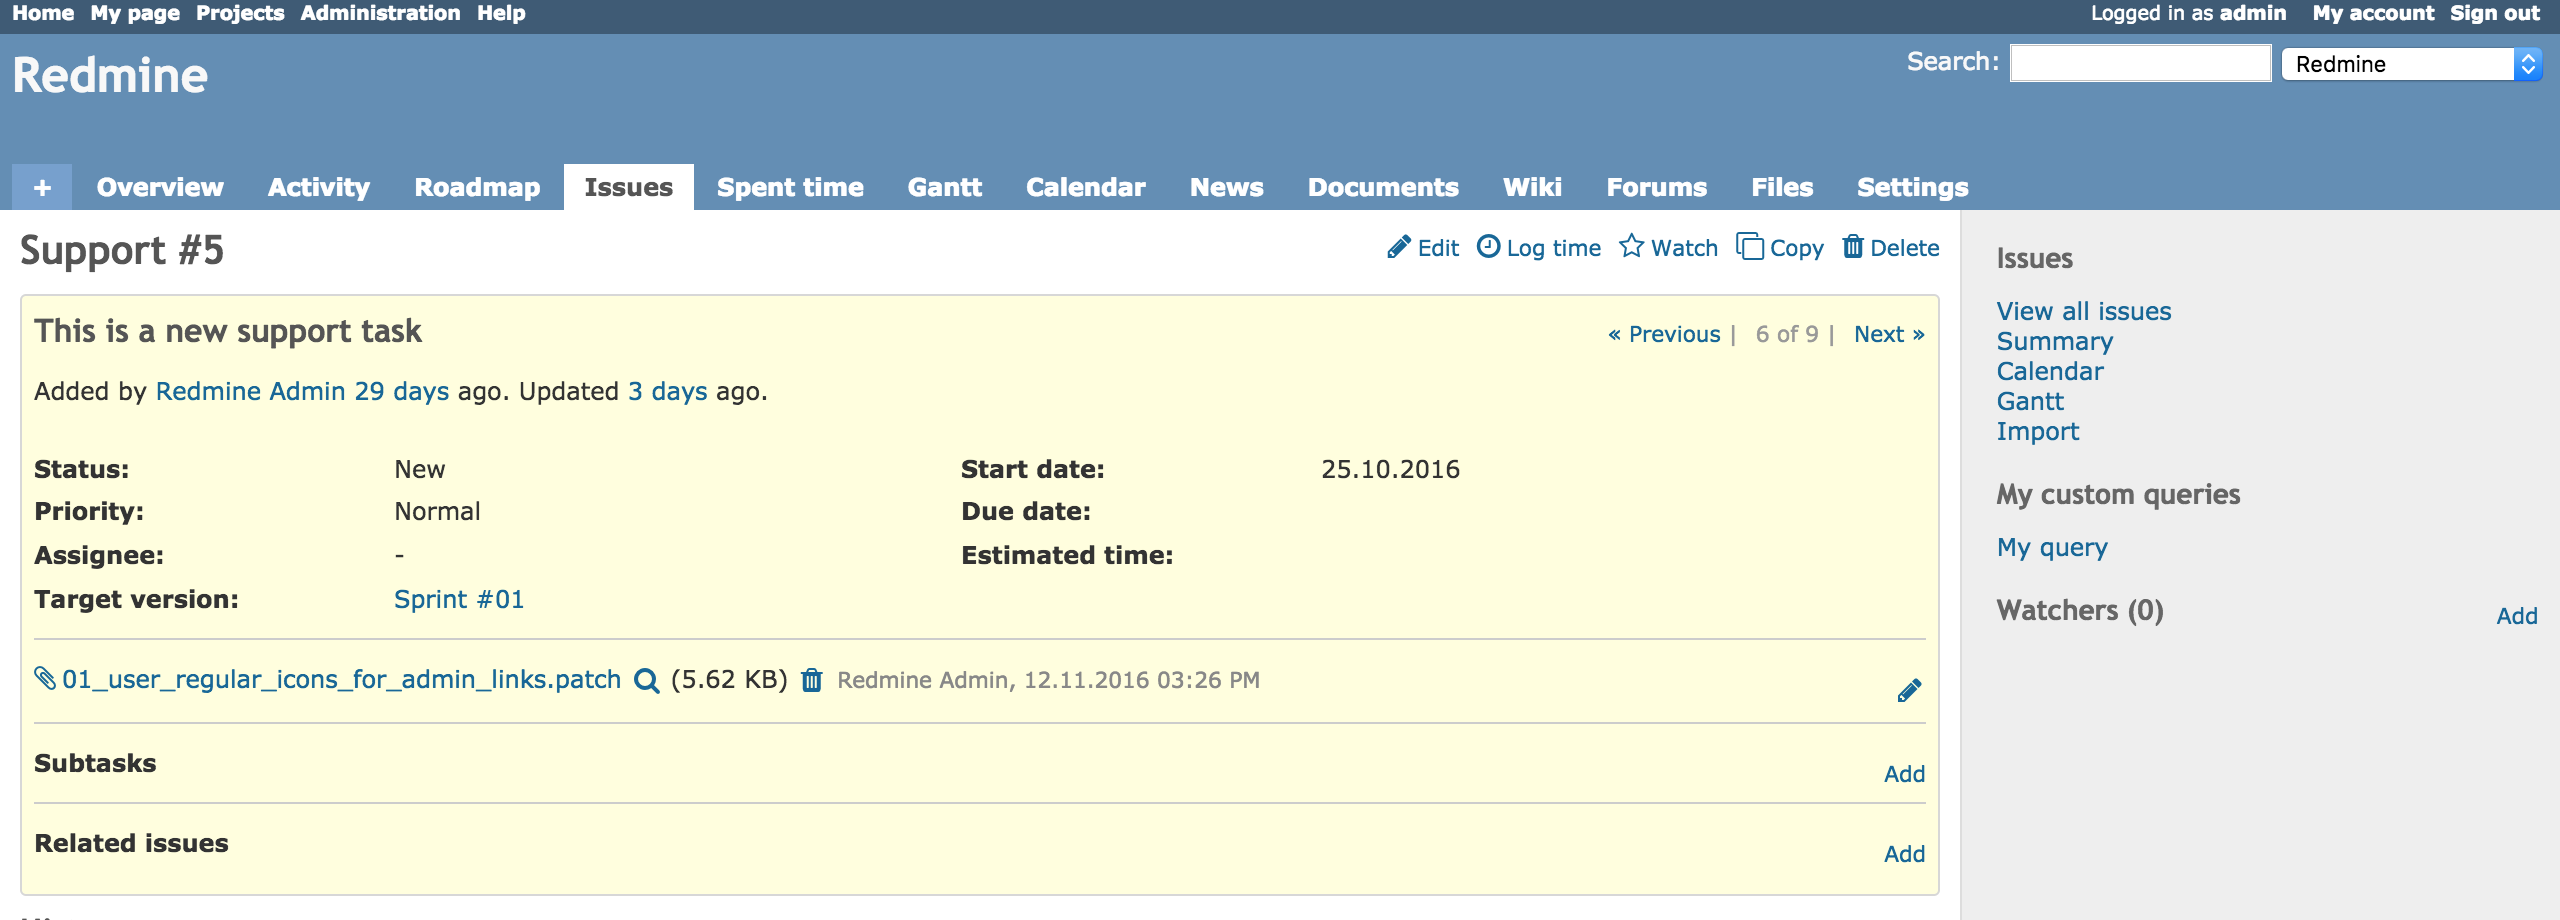Switch to the Activity tab
Screen dimensions: 2560x920
point(319,187)
